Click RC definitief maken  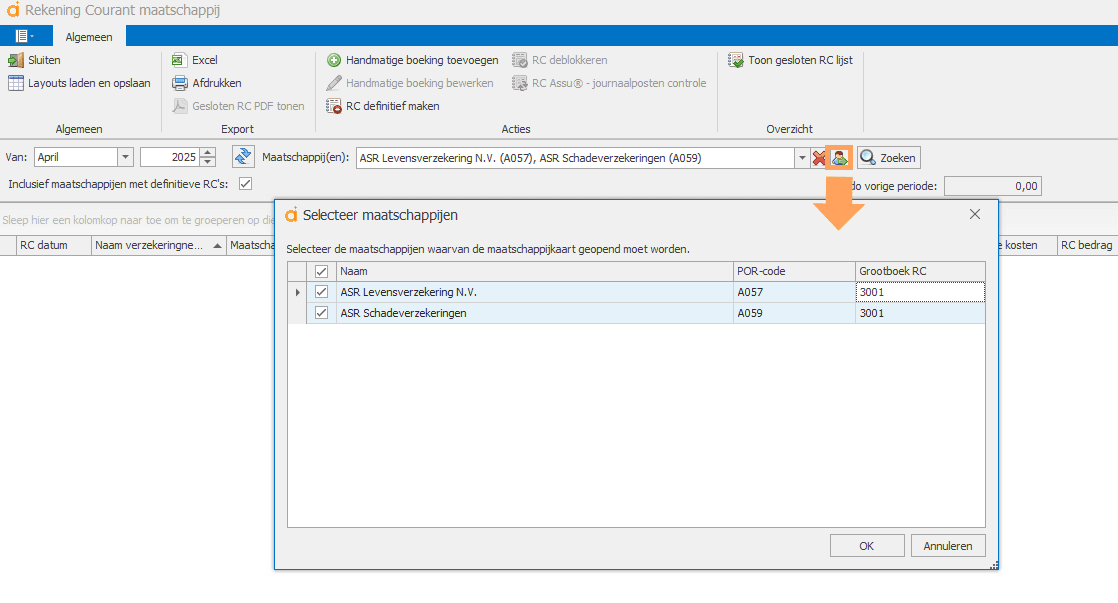click(382, 106)
